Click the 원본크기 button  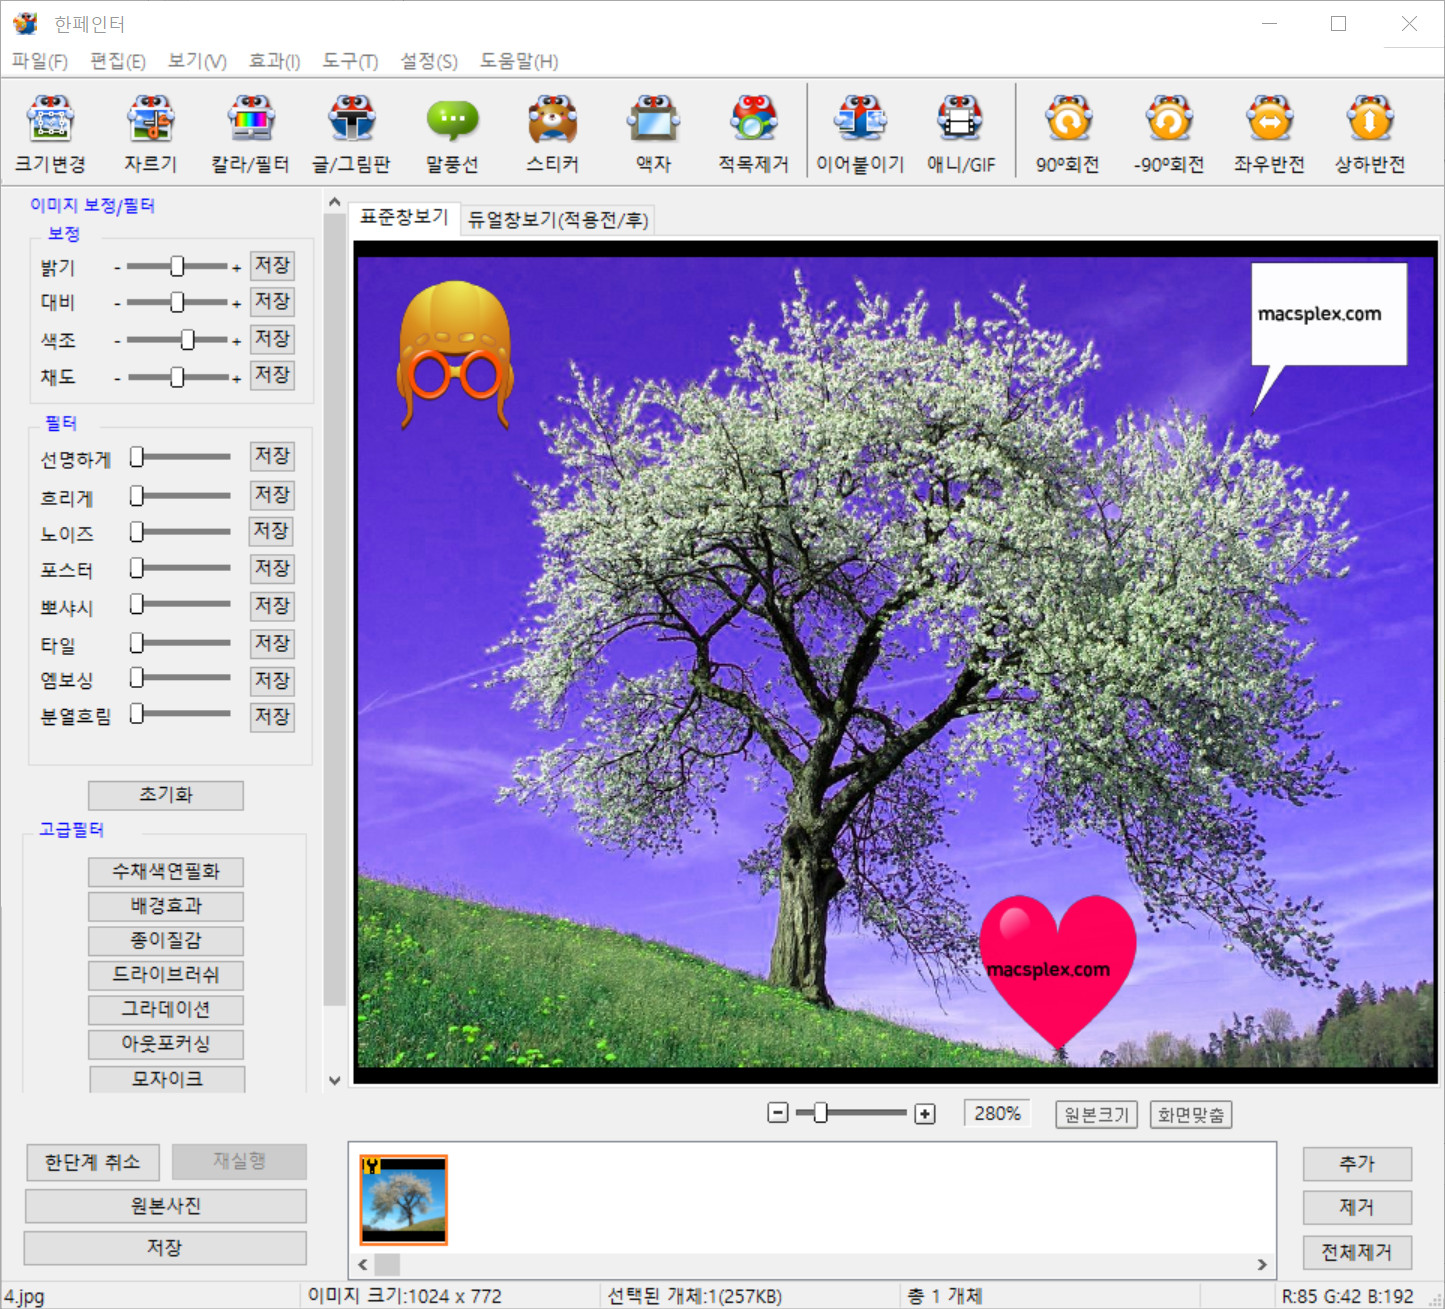point(1097,1114)
